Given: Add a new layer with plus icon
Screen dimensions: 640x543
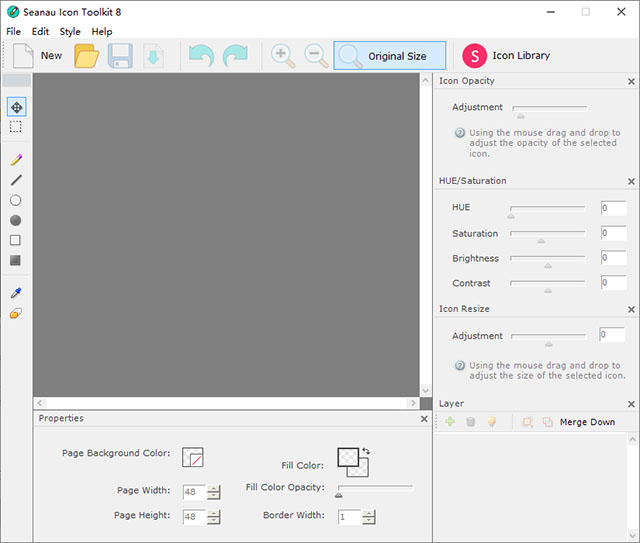Looking at the screenshot, I should pyautogui.click(x=450, y=421).
